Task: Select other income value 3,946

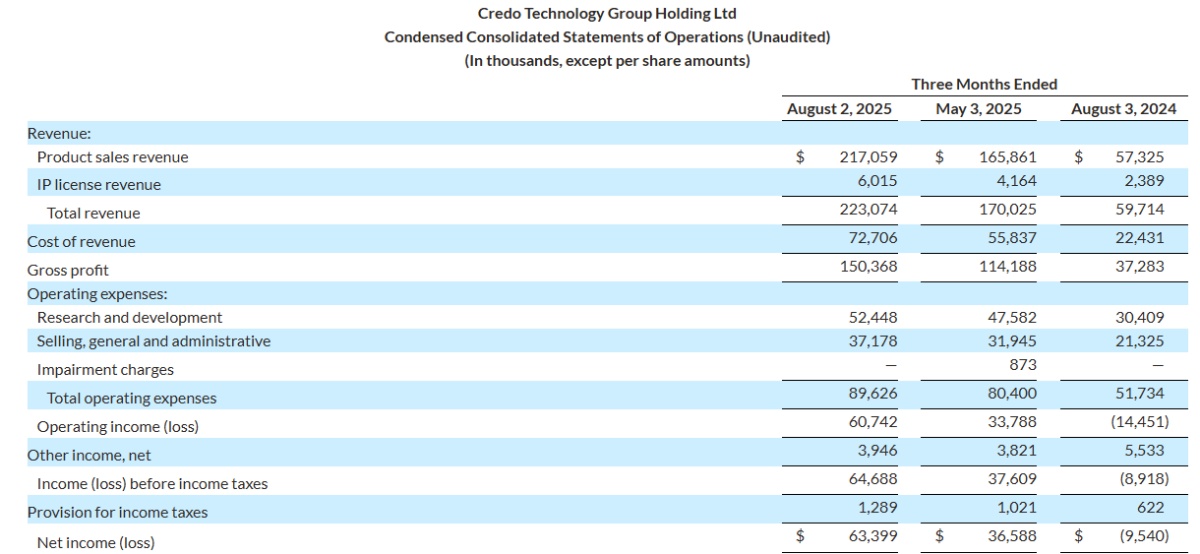Action: tap(878, 451)
